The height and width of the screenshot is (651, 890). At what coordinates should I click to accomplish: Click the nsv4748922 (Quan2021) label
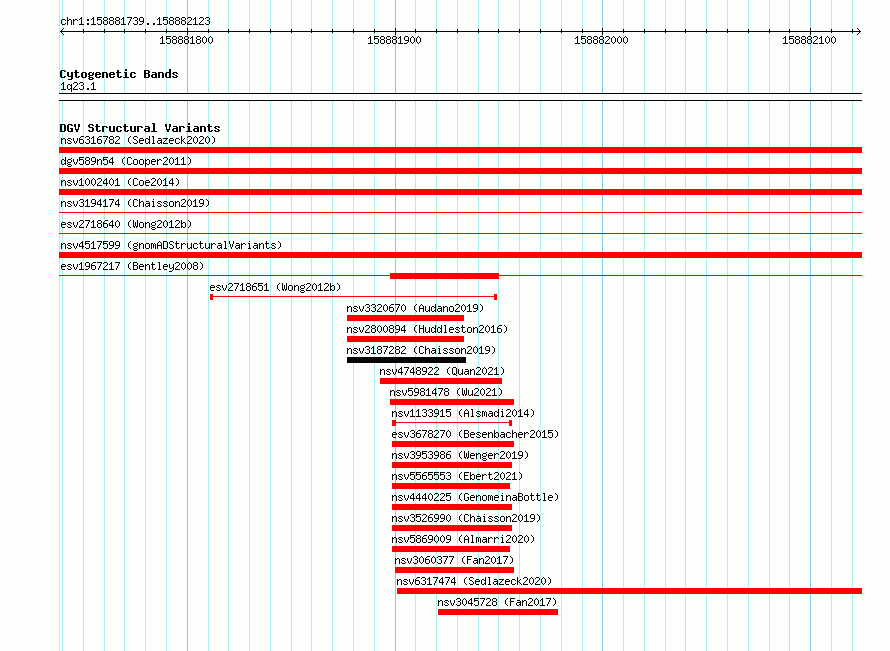442,371
